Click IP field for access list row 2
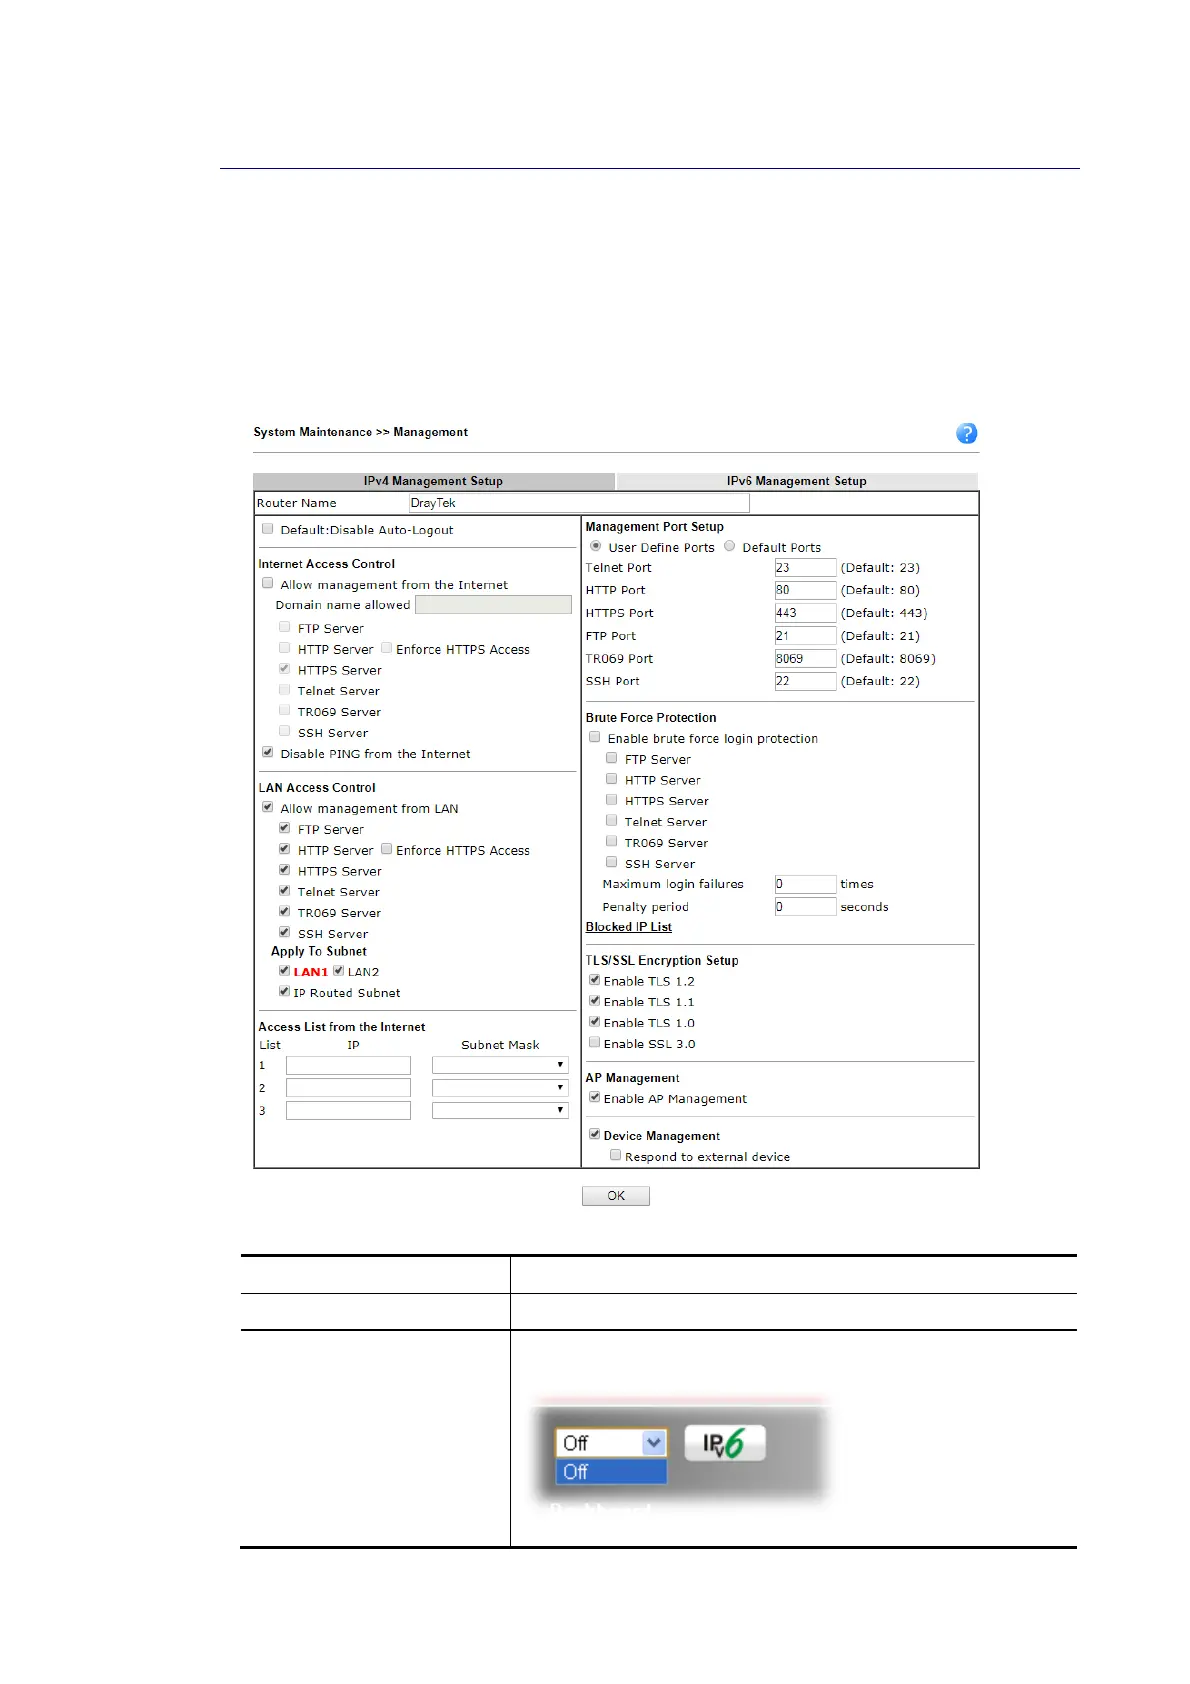Viewport: 1190px width, 1684px height. [x=348, y=1088]
